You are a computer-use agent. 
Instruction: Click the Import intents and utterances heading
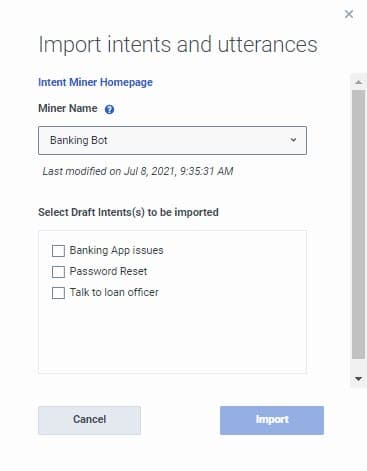pos(178,45)
